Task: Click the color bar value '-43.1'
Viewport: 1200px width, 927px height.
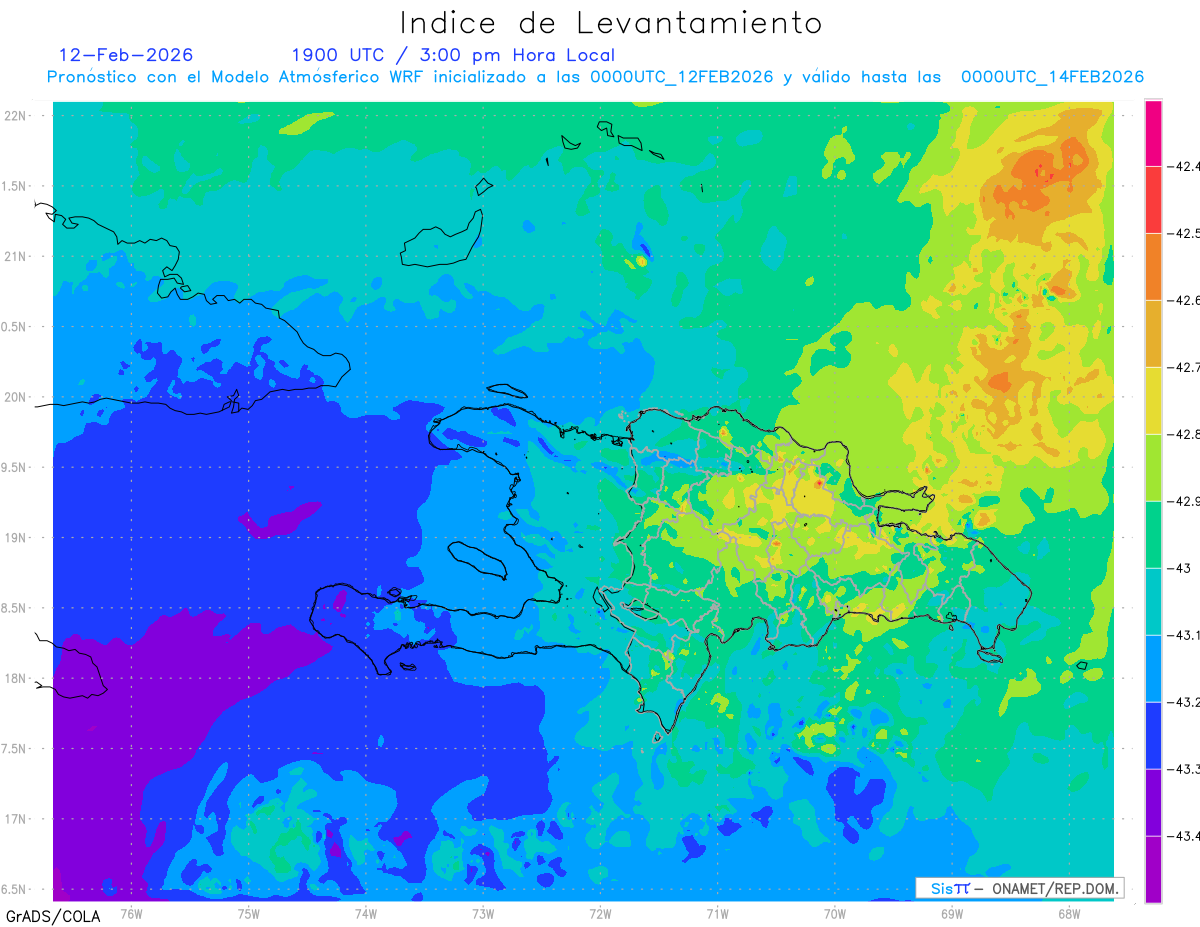Action: click(x=1182, y=635)
